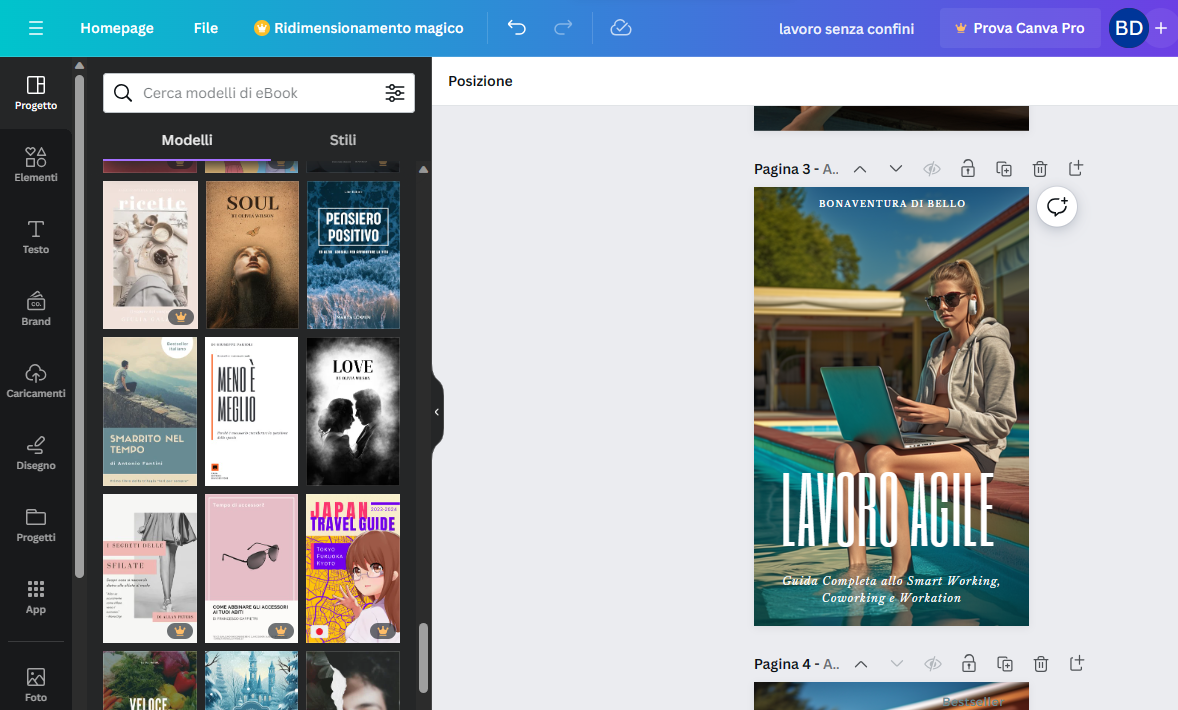
Task: Move Pagina 3 up with chevron
Action: point(860,169)
